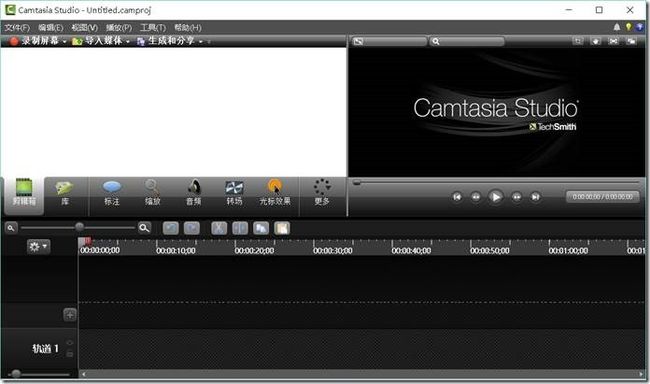Click the timeline zoom slider handle

click(x=79, y=227)
